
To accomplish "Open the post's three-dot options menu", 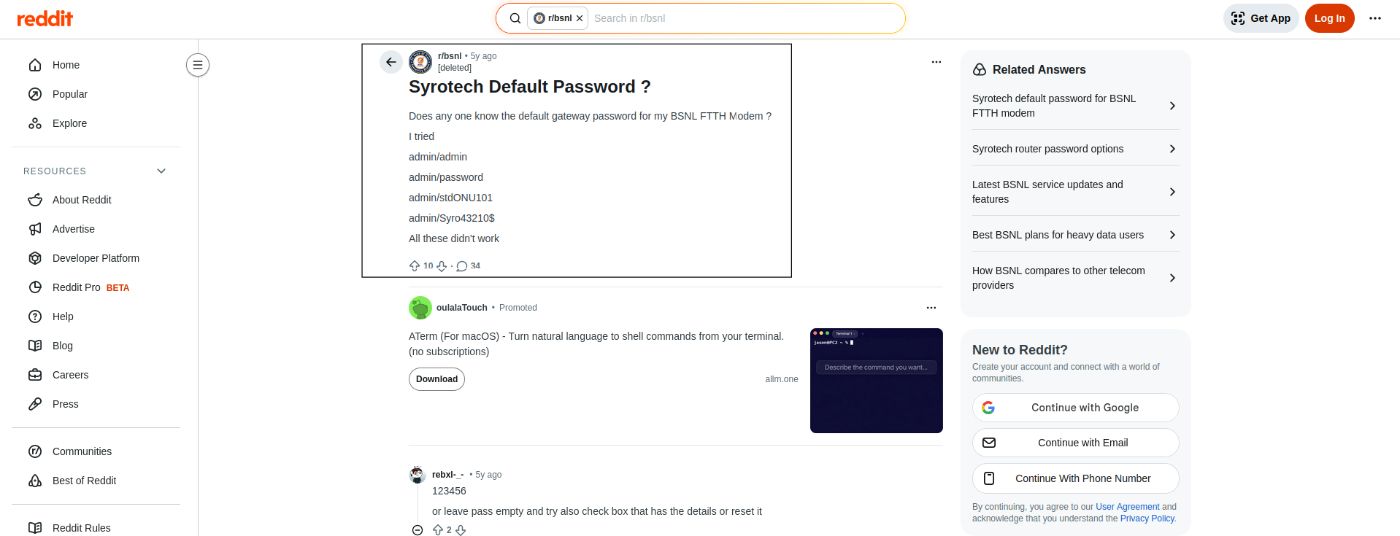I will [x=936, y=62].
